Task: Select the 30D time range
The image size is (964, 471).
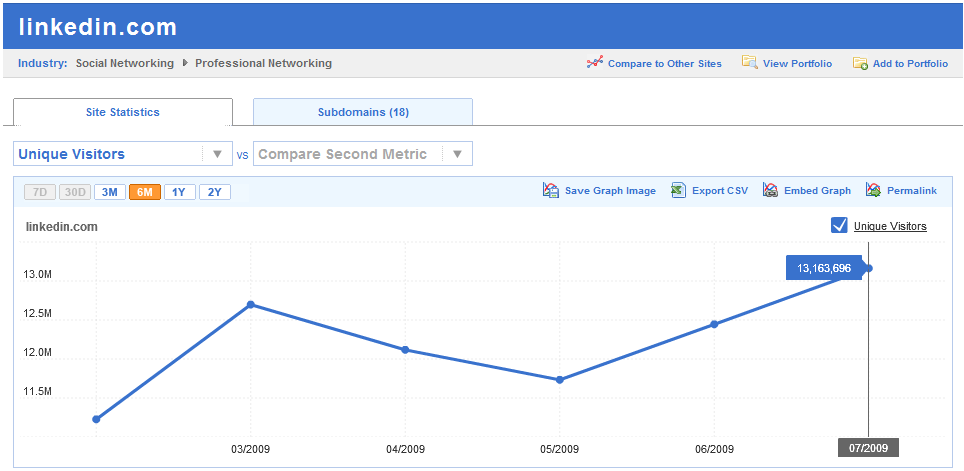Action: pos(75,192)
